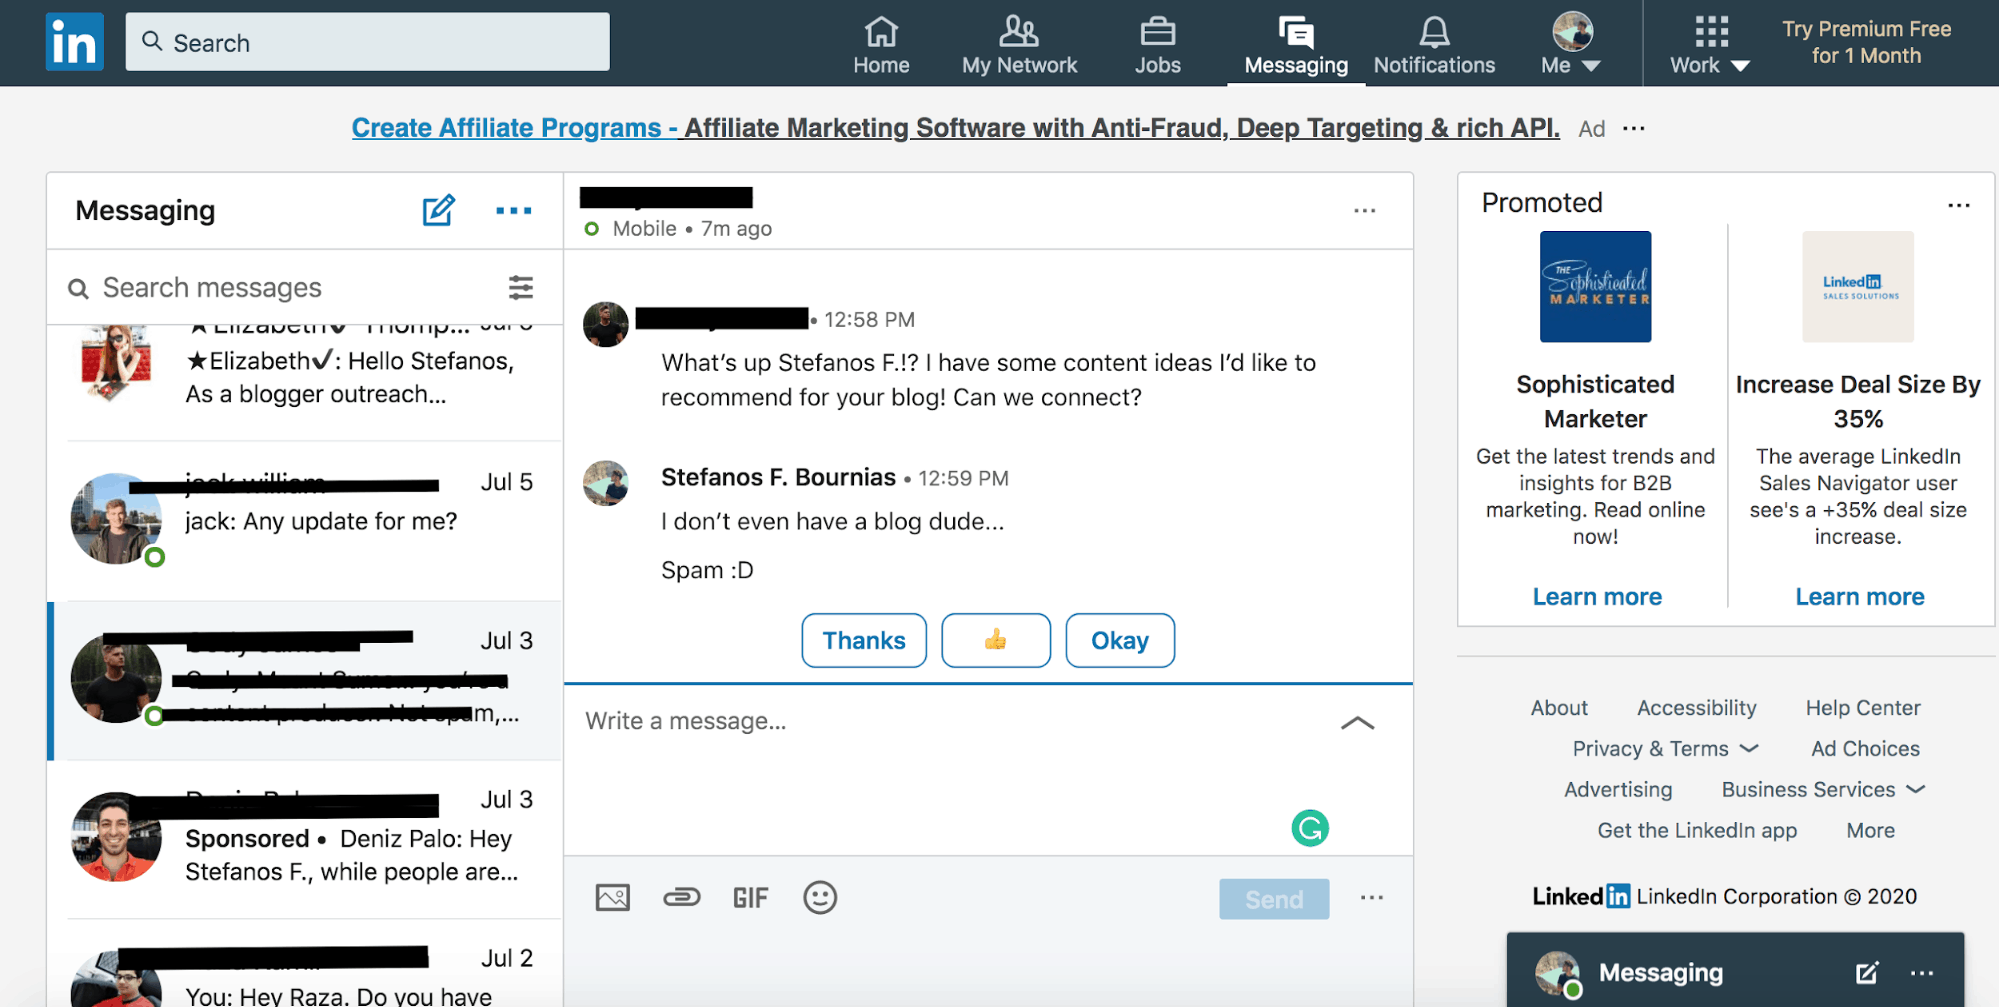Open the About footer link
This screenshot has width=1999, height=1008.
[x=1559, y=708]
